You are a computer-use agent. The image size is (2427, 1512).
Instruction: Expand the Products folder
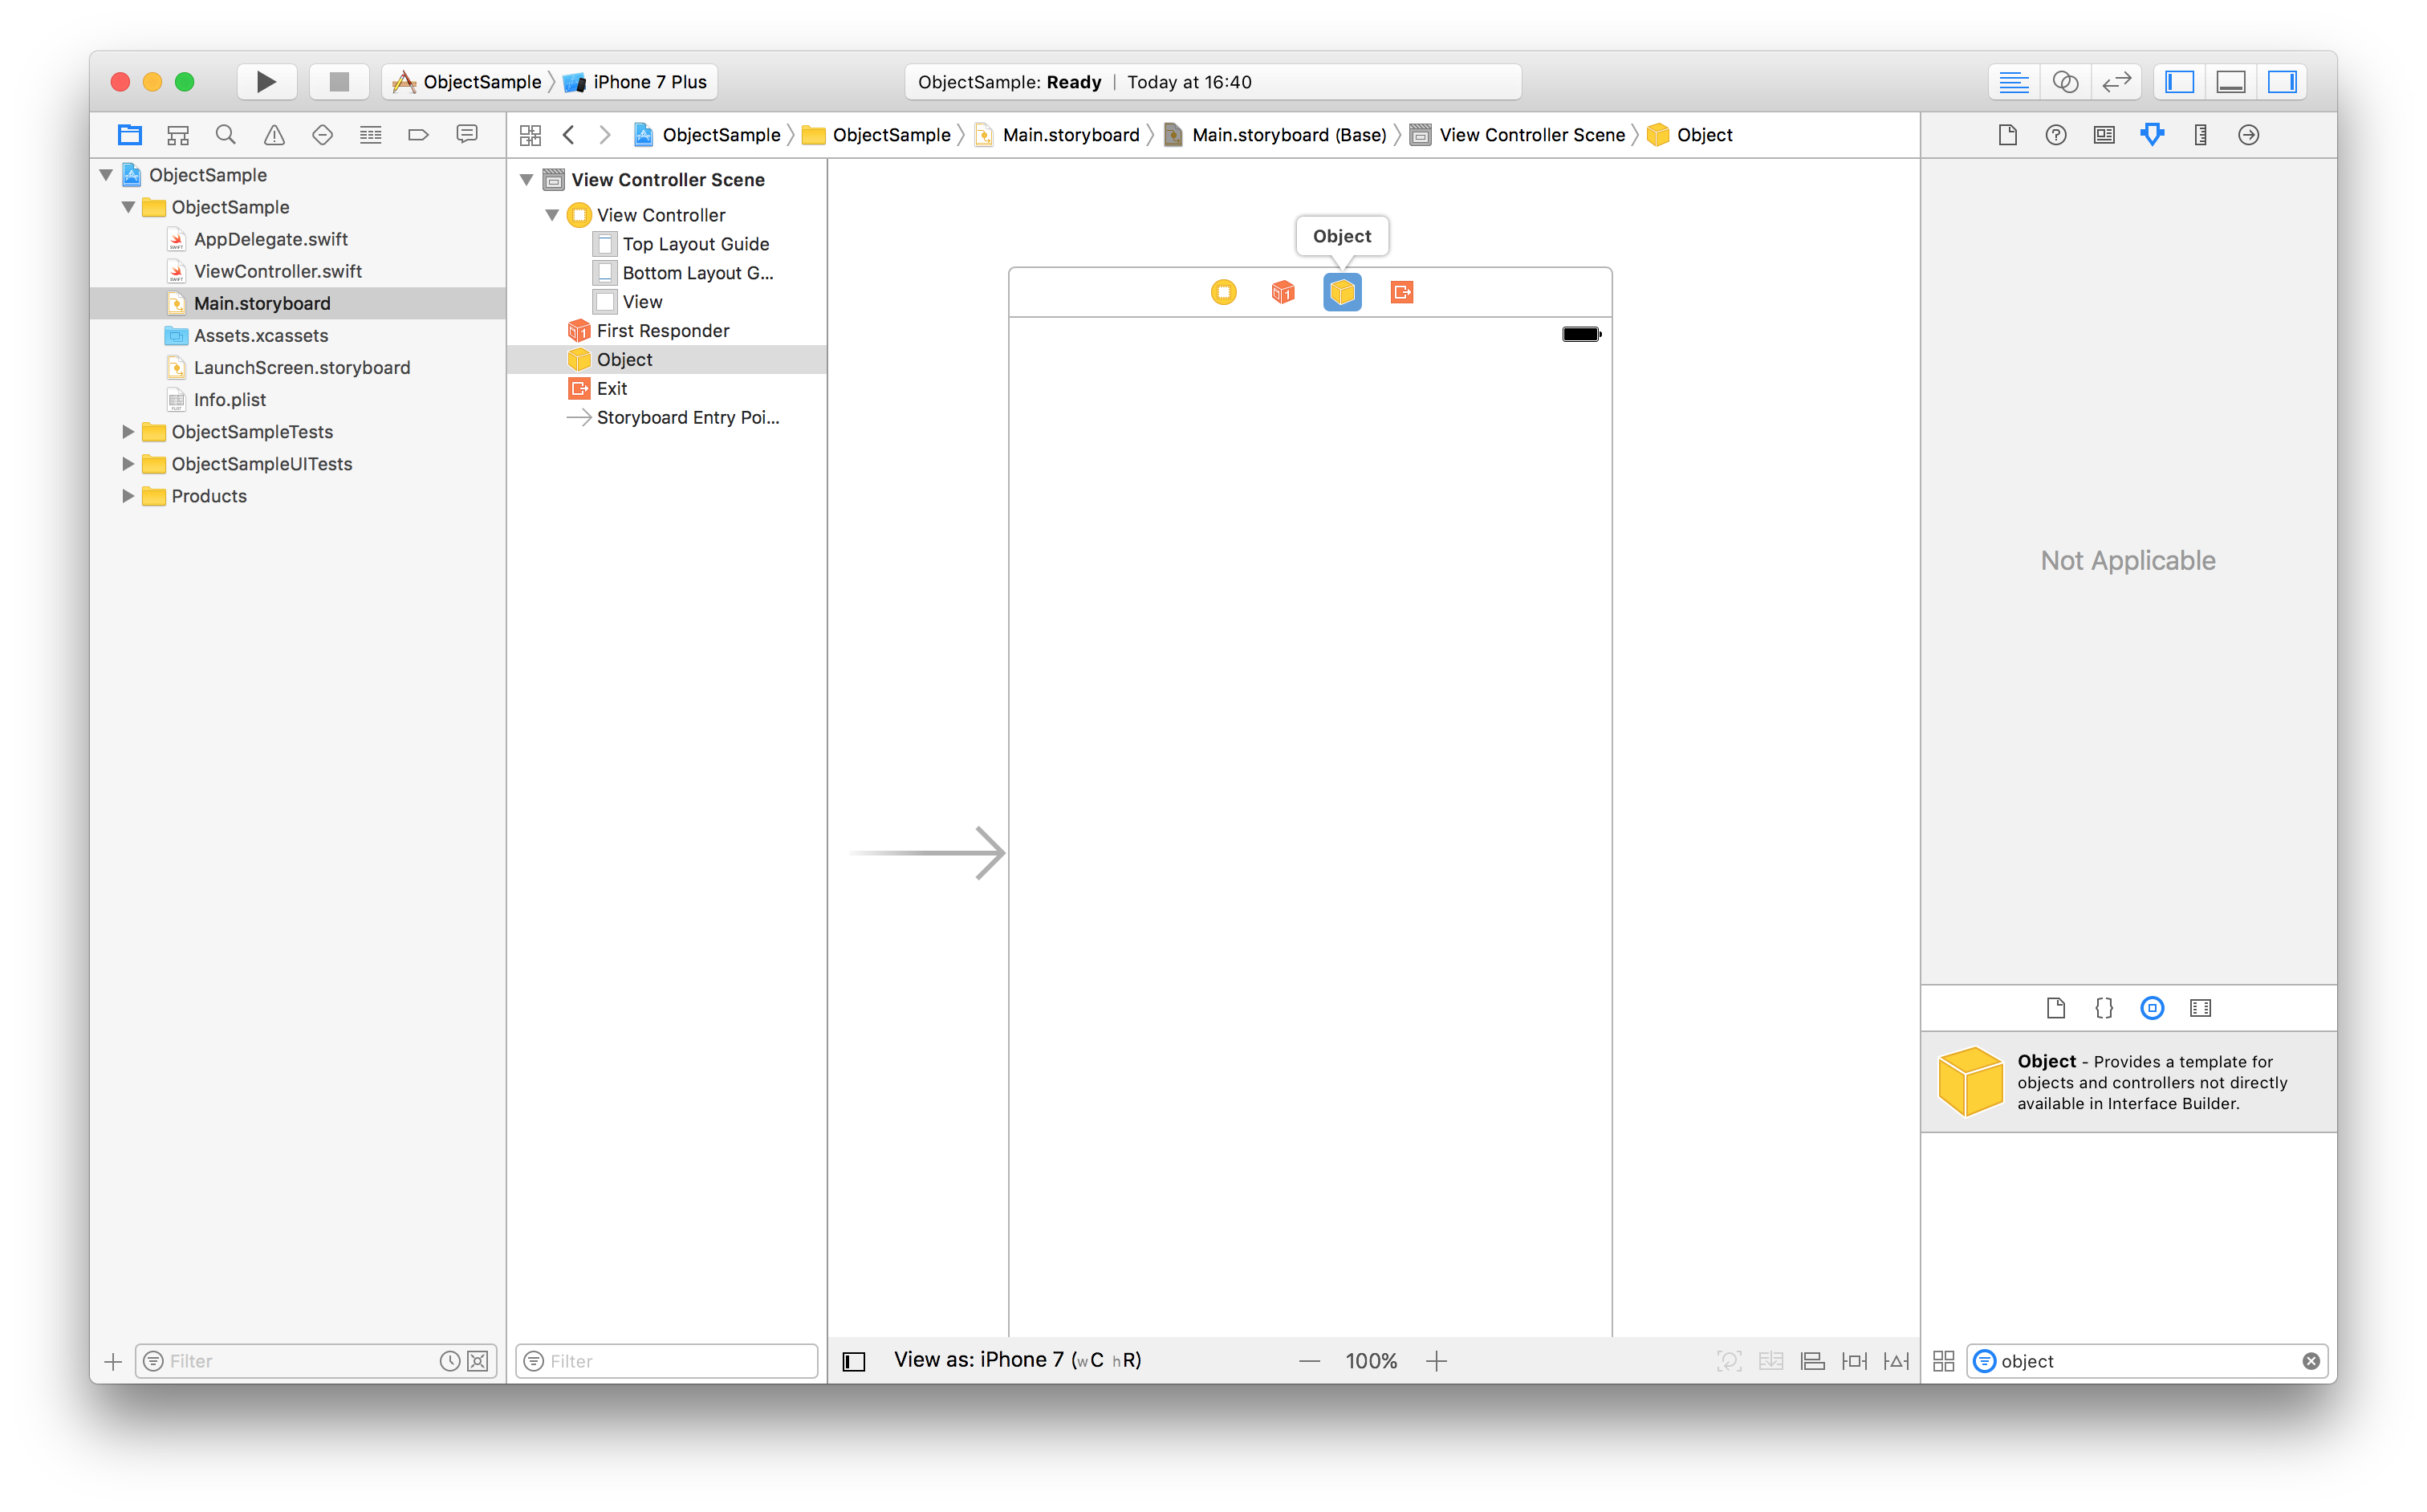[128, 496]
